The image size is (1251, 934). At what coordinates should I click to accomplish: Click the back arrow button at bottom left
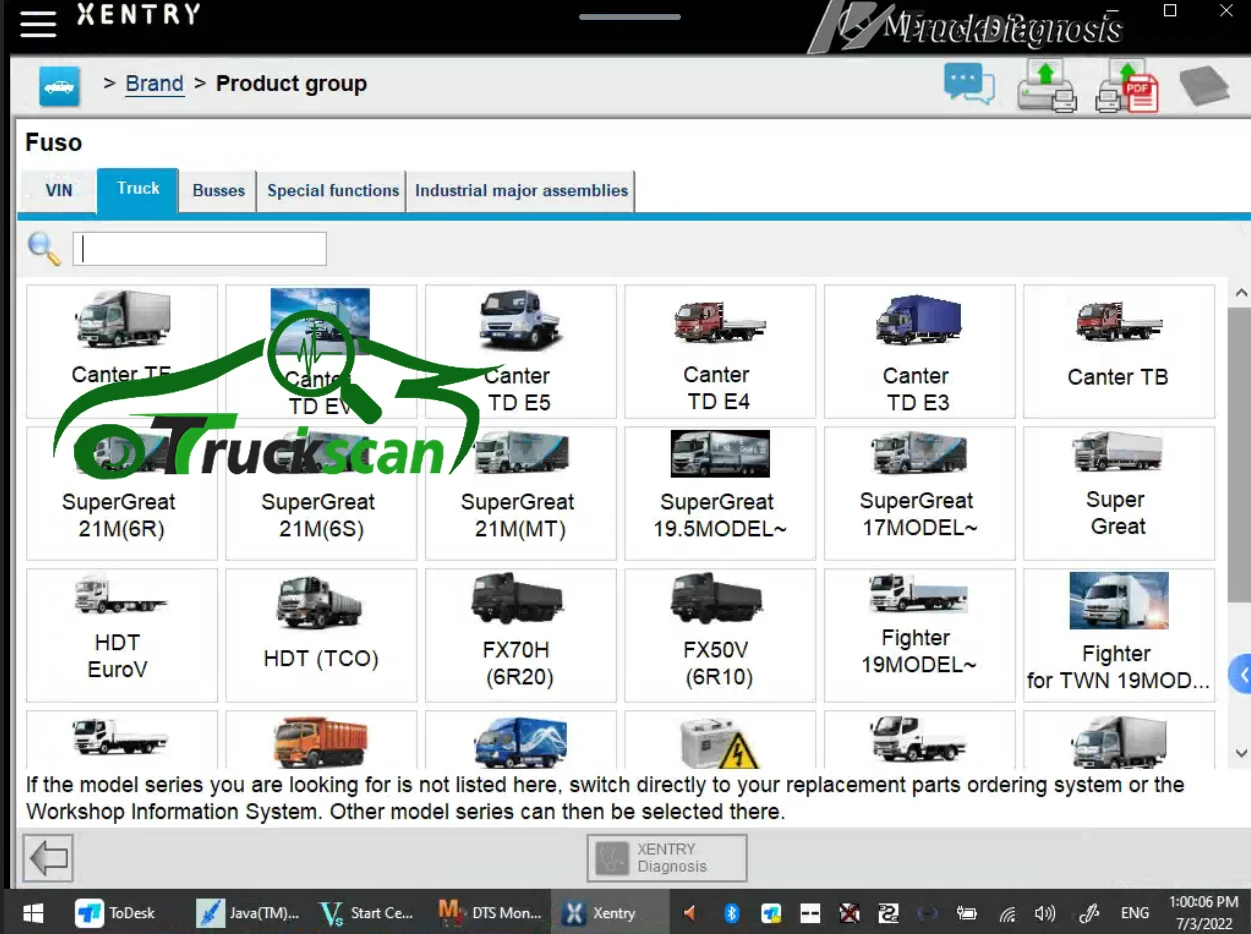click(x=48, y=858)
